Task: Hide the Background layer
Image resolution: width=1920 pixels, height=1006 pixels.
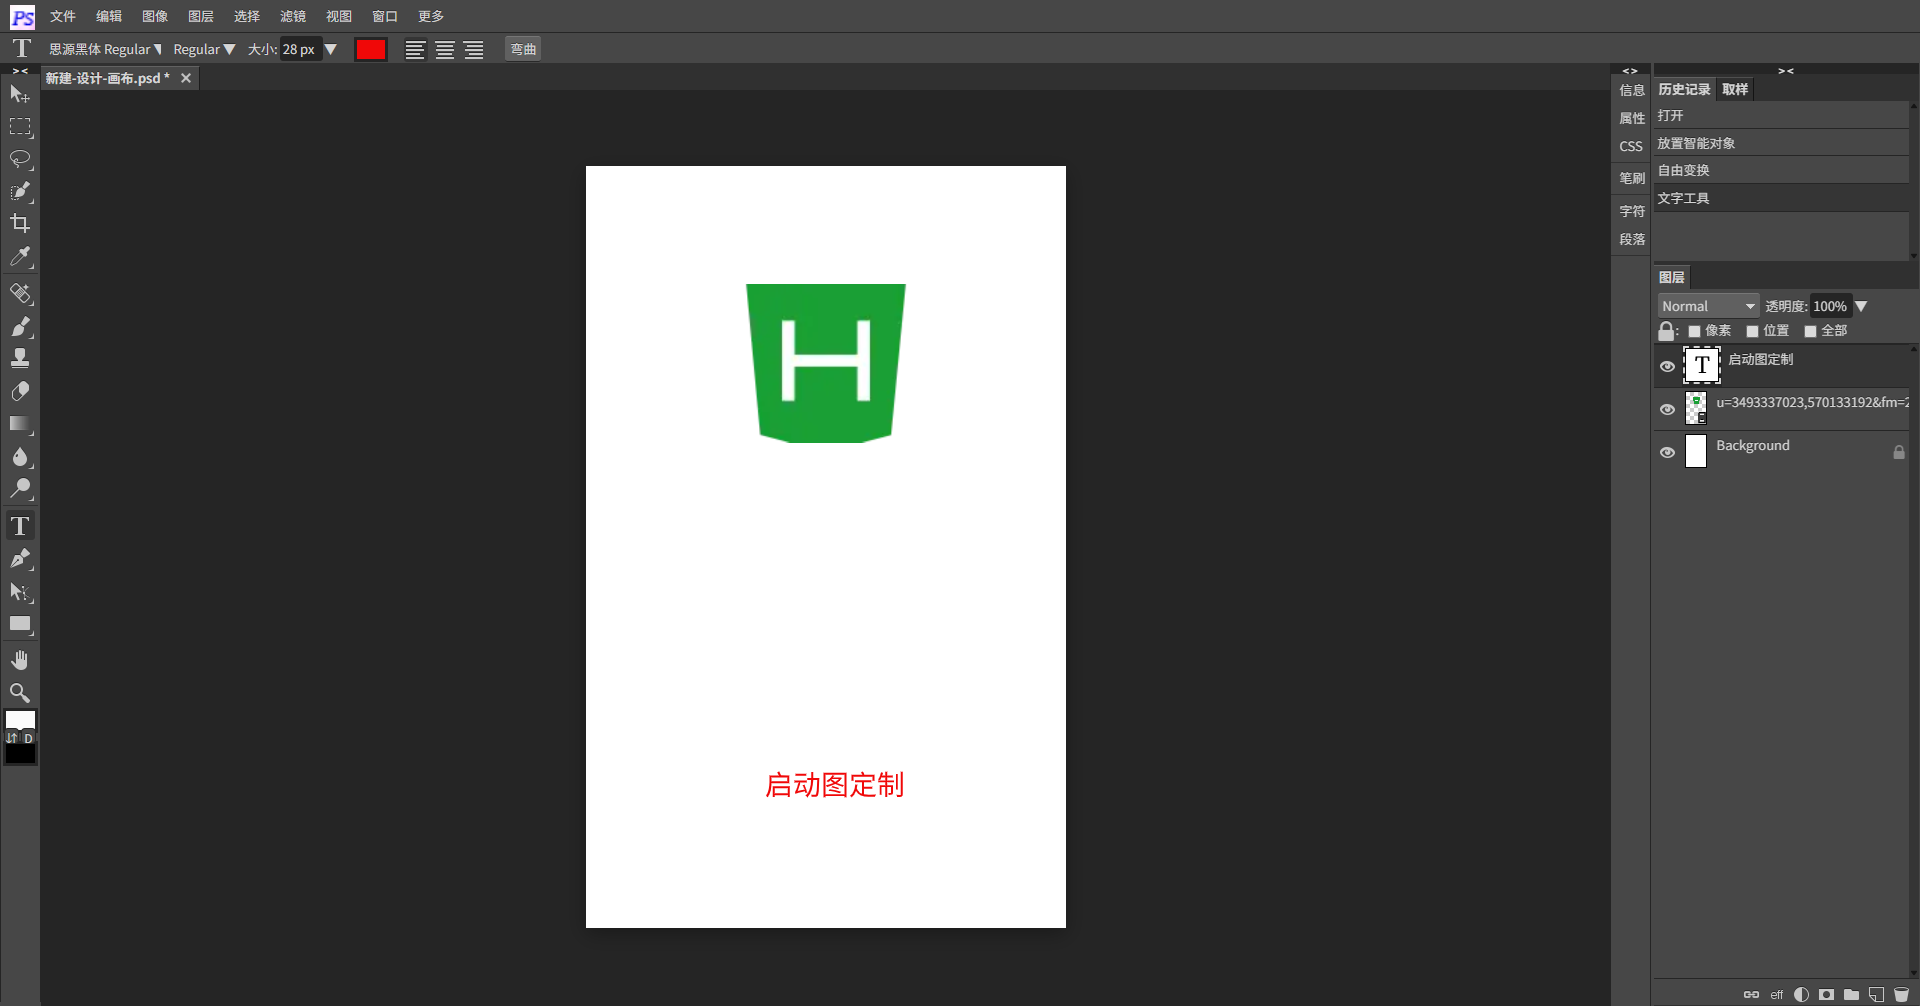Action: tap(1667, 452)
